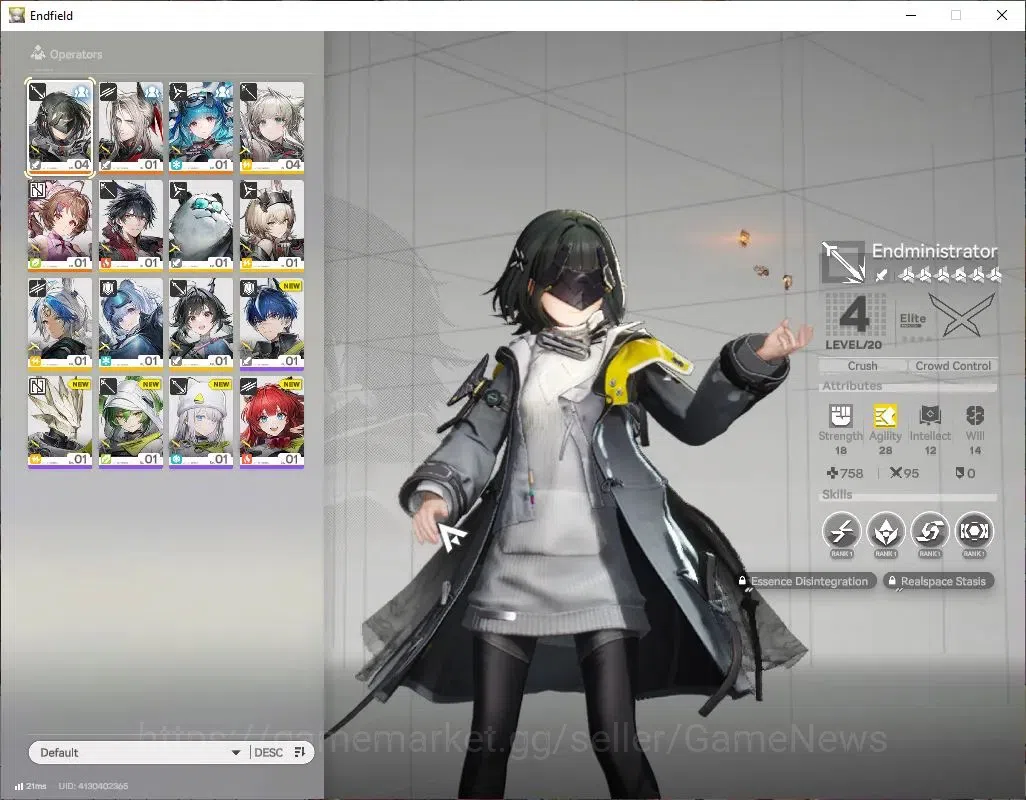
Task: Click the Endministrator class sword icon
Action: point(843,262)
